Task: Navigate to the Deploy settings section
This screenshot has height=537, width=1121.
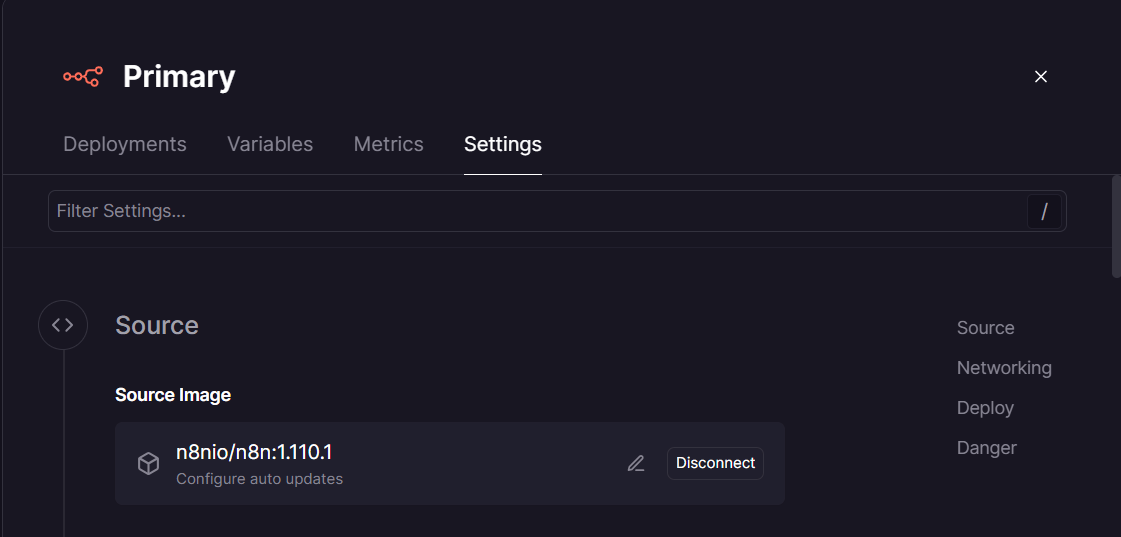Action: click(x=985, y=408)
